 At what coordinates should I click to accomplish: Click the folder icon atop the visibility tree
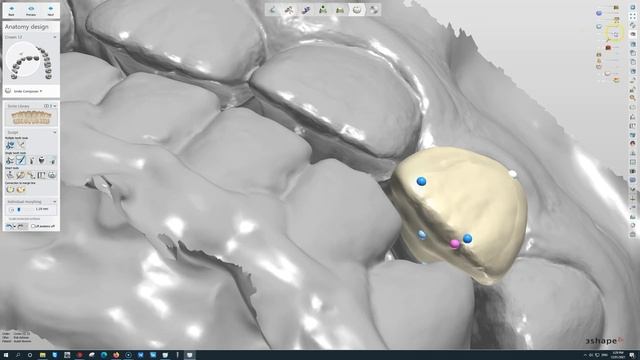(616, 7)
